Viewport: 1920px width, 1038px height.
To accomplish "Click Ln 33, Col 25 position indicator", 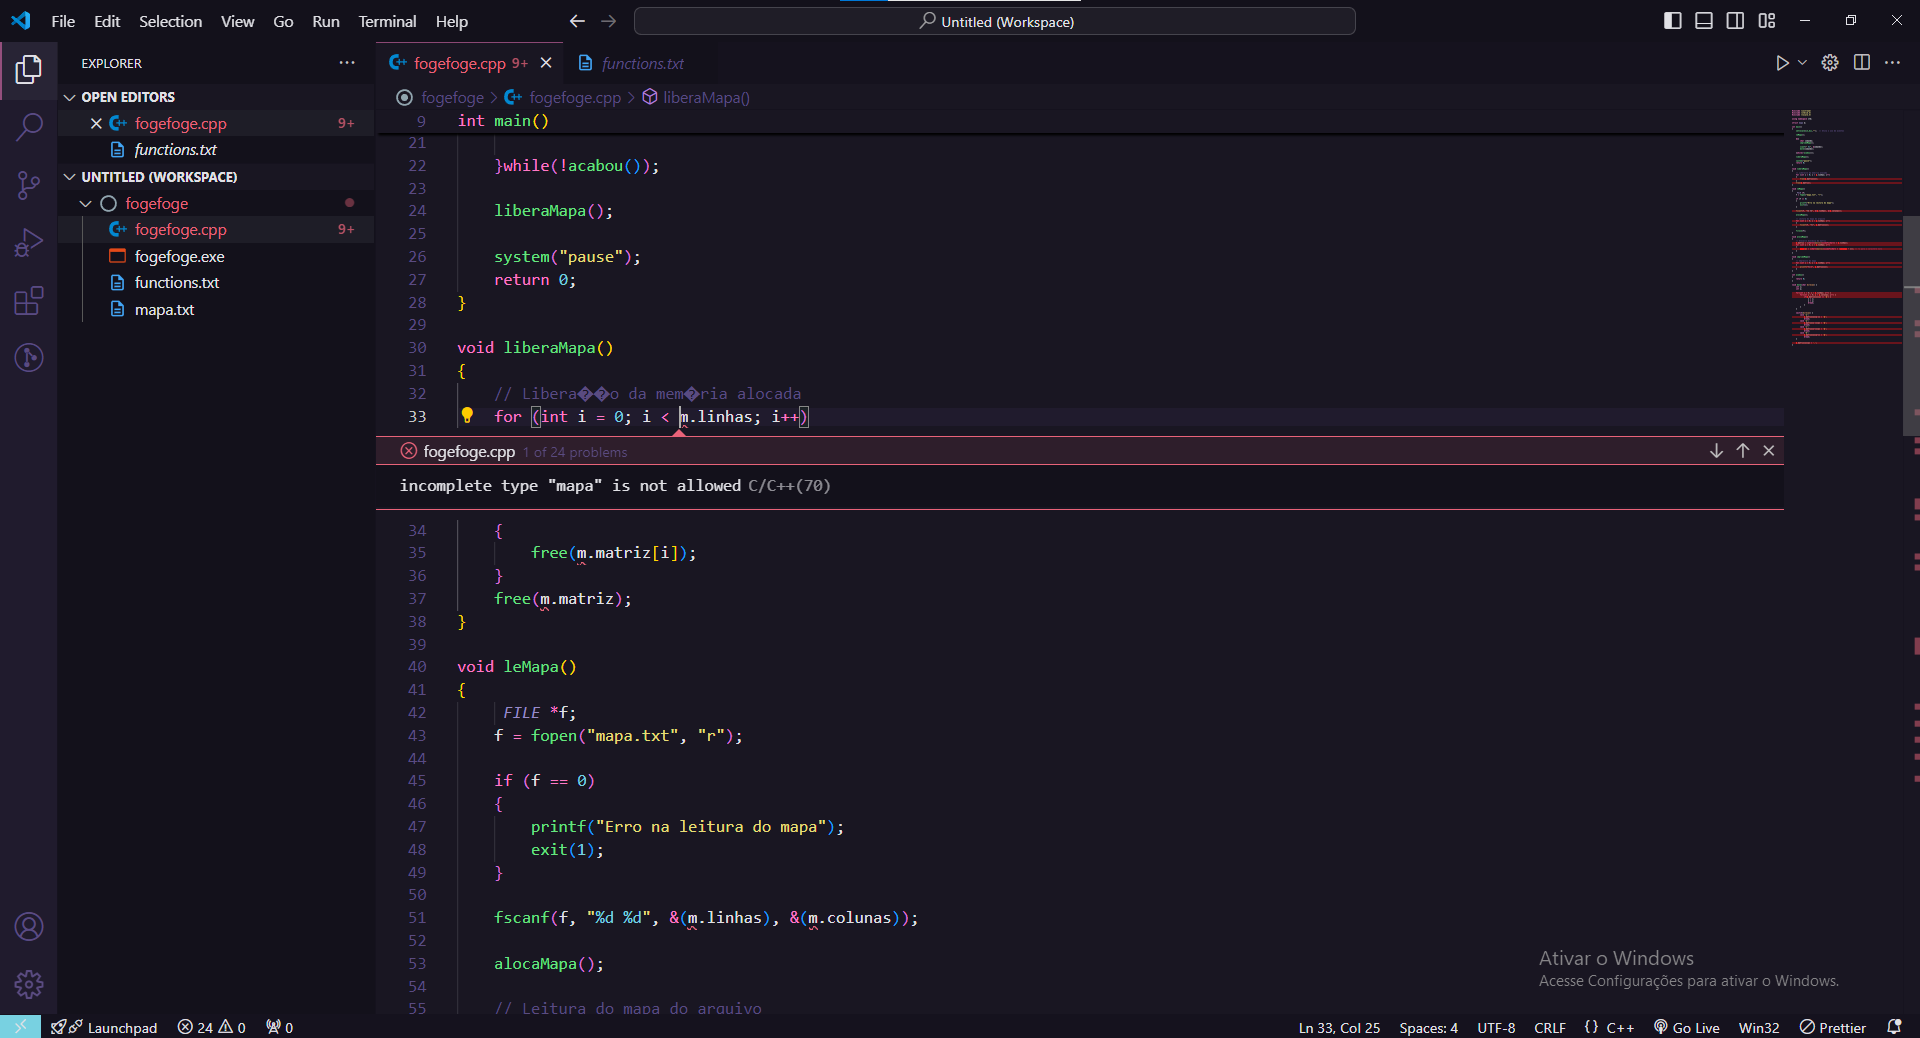I will tap(1339, 1027).
